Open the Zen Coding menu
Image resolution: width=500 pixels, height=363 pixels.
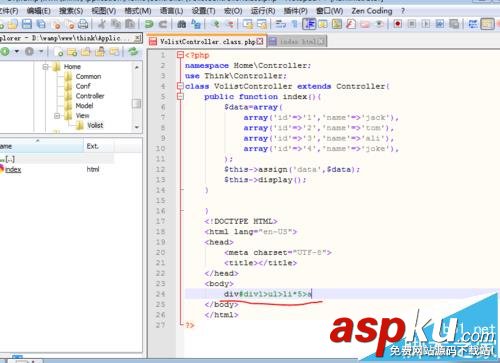(372, 11)
